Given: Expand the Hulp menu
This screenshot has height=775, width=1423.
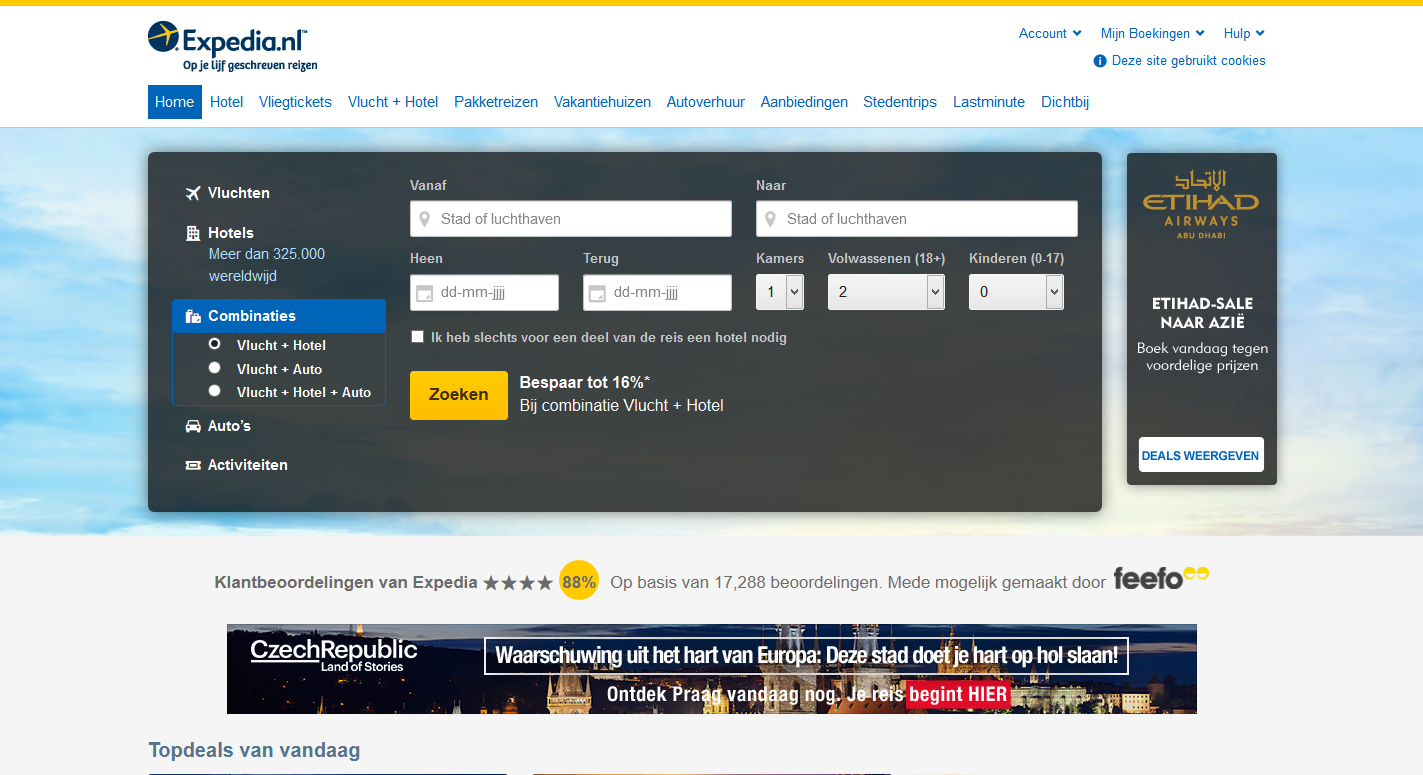Looking at the screenshot, I should click(x=1244, y=33).
